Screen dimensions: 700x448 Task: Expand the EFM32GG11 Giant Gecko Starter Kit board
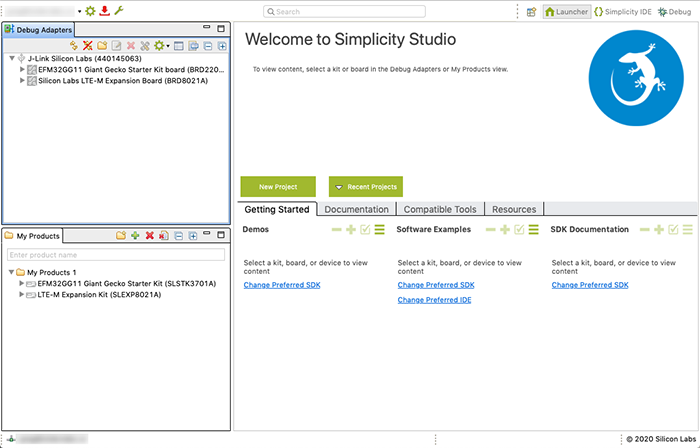click(23, 69)
